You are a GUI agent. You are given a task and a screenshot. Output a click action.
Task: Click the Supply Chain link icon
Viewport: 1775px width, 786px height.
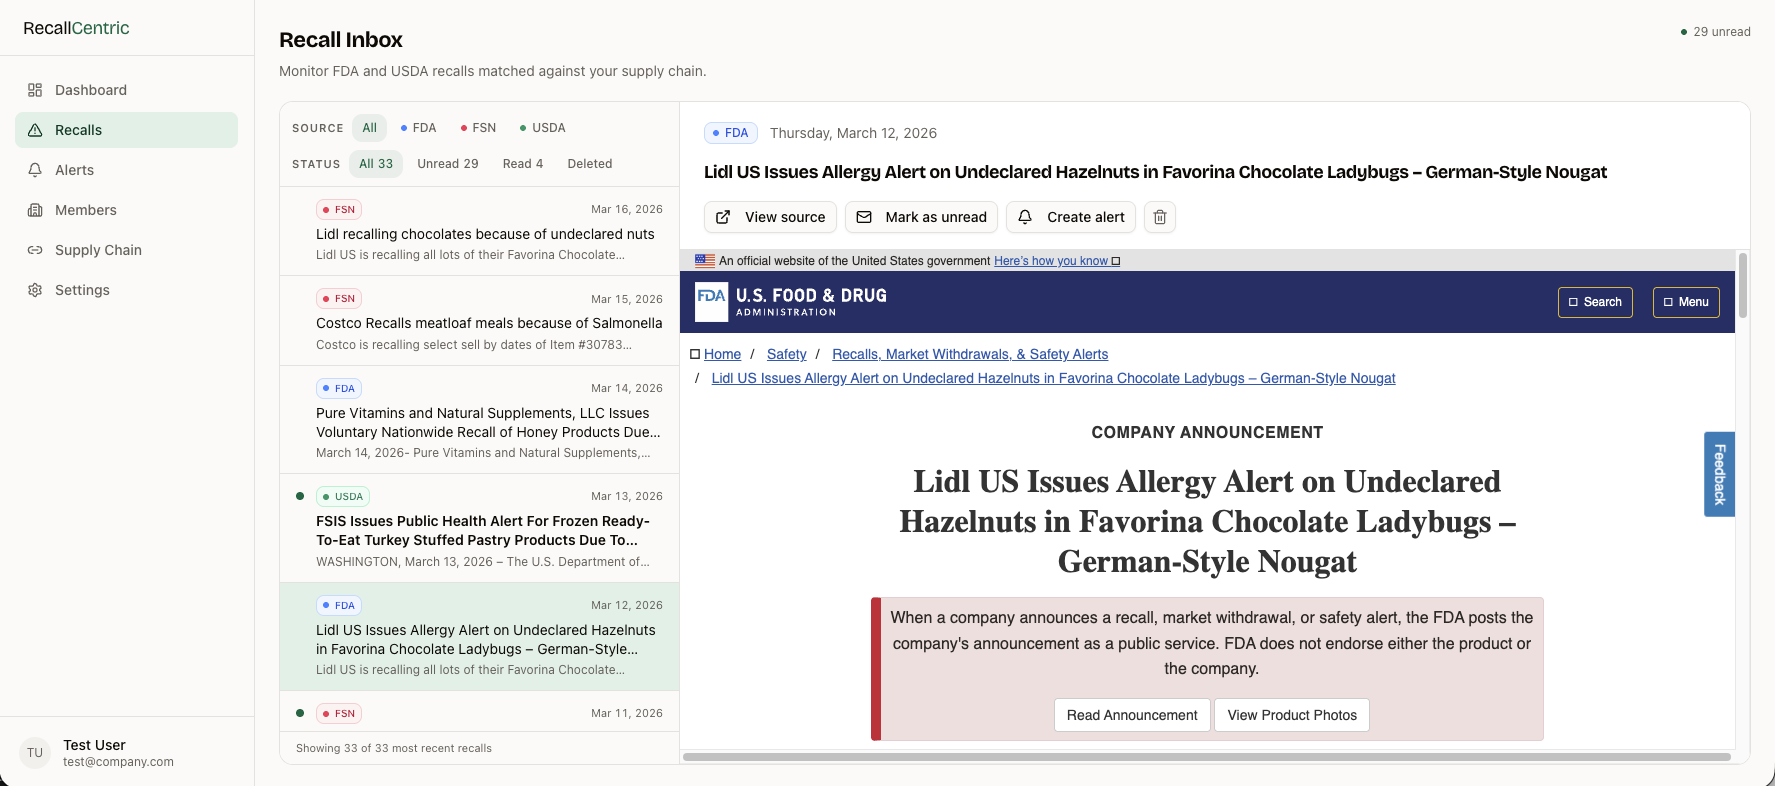coord(35,250)
